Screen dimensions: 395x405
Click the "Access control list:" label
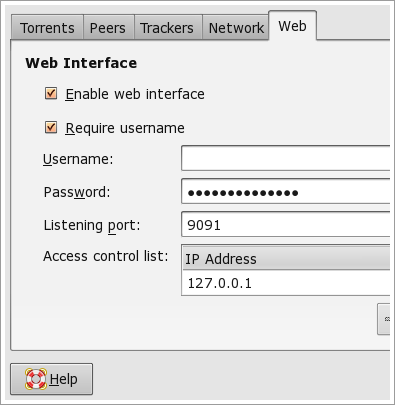click(x=106, y=256)
